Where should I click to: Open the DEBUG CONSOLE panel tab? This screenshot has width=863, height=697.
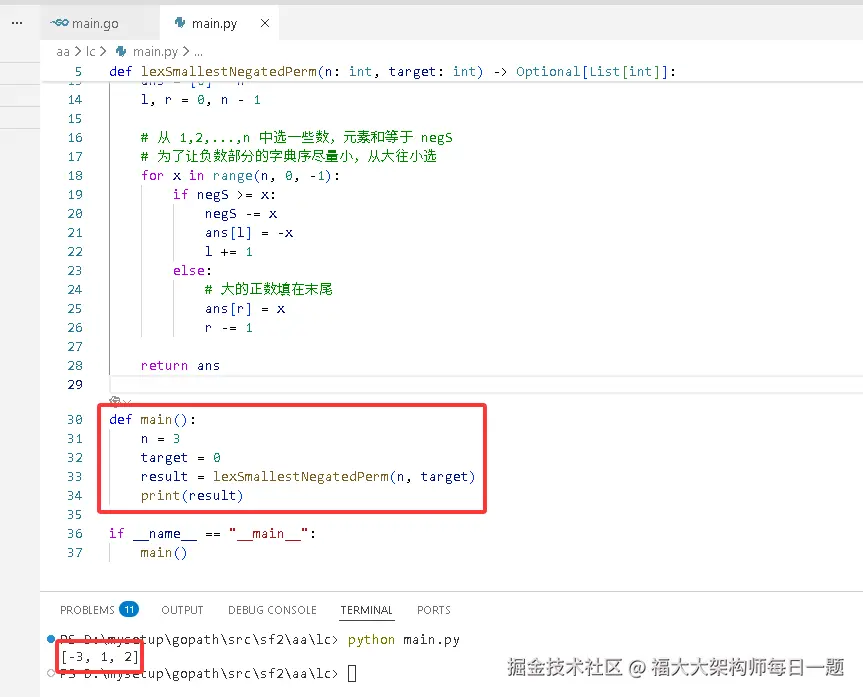(x=272, y=610)
